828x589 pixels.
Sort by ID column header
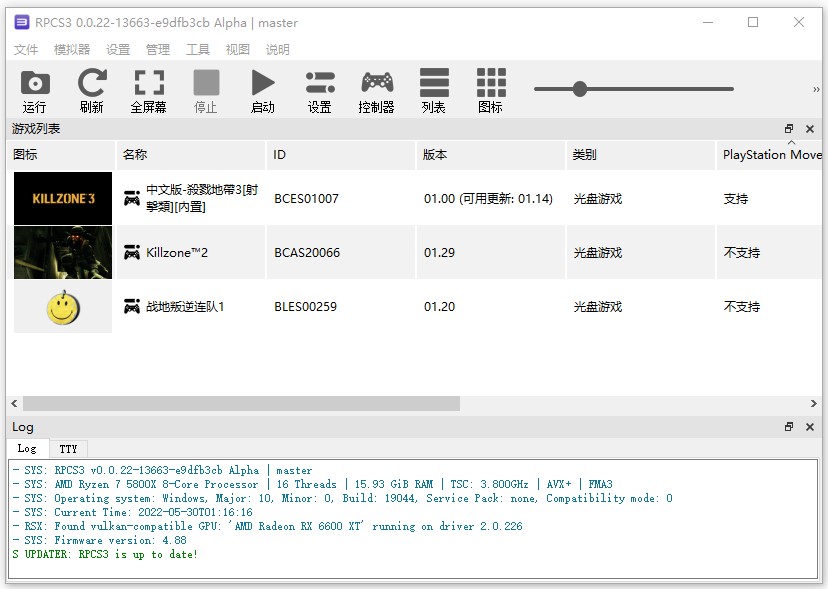coord(341,155)
